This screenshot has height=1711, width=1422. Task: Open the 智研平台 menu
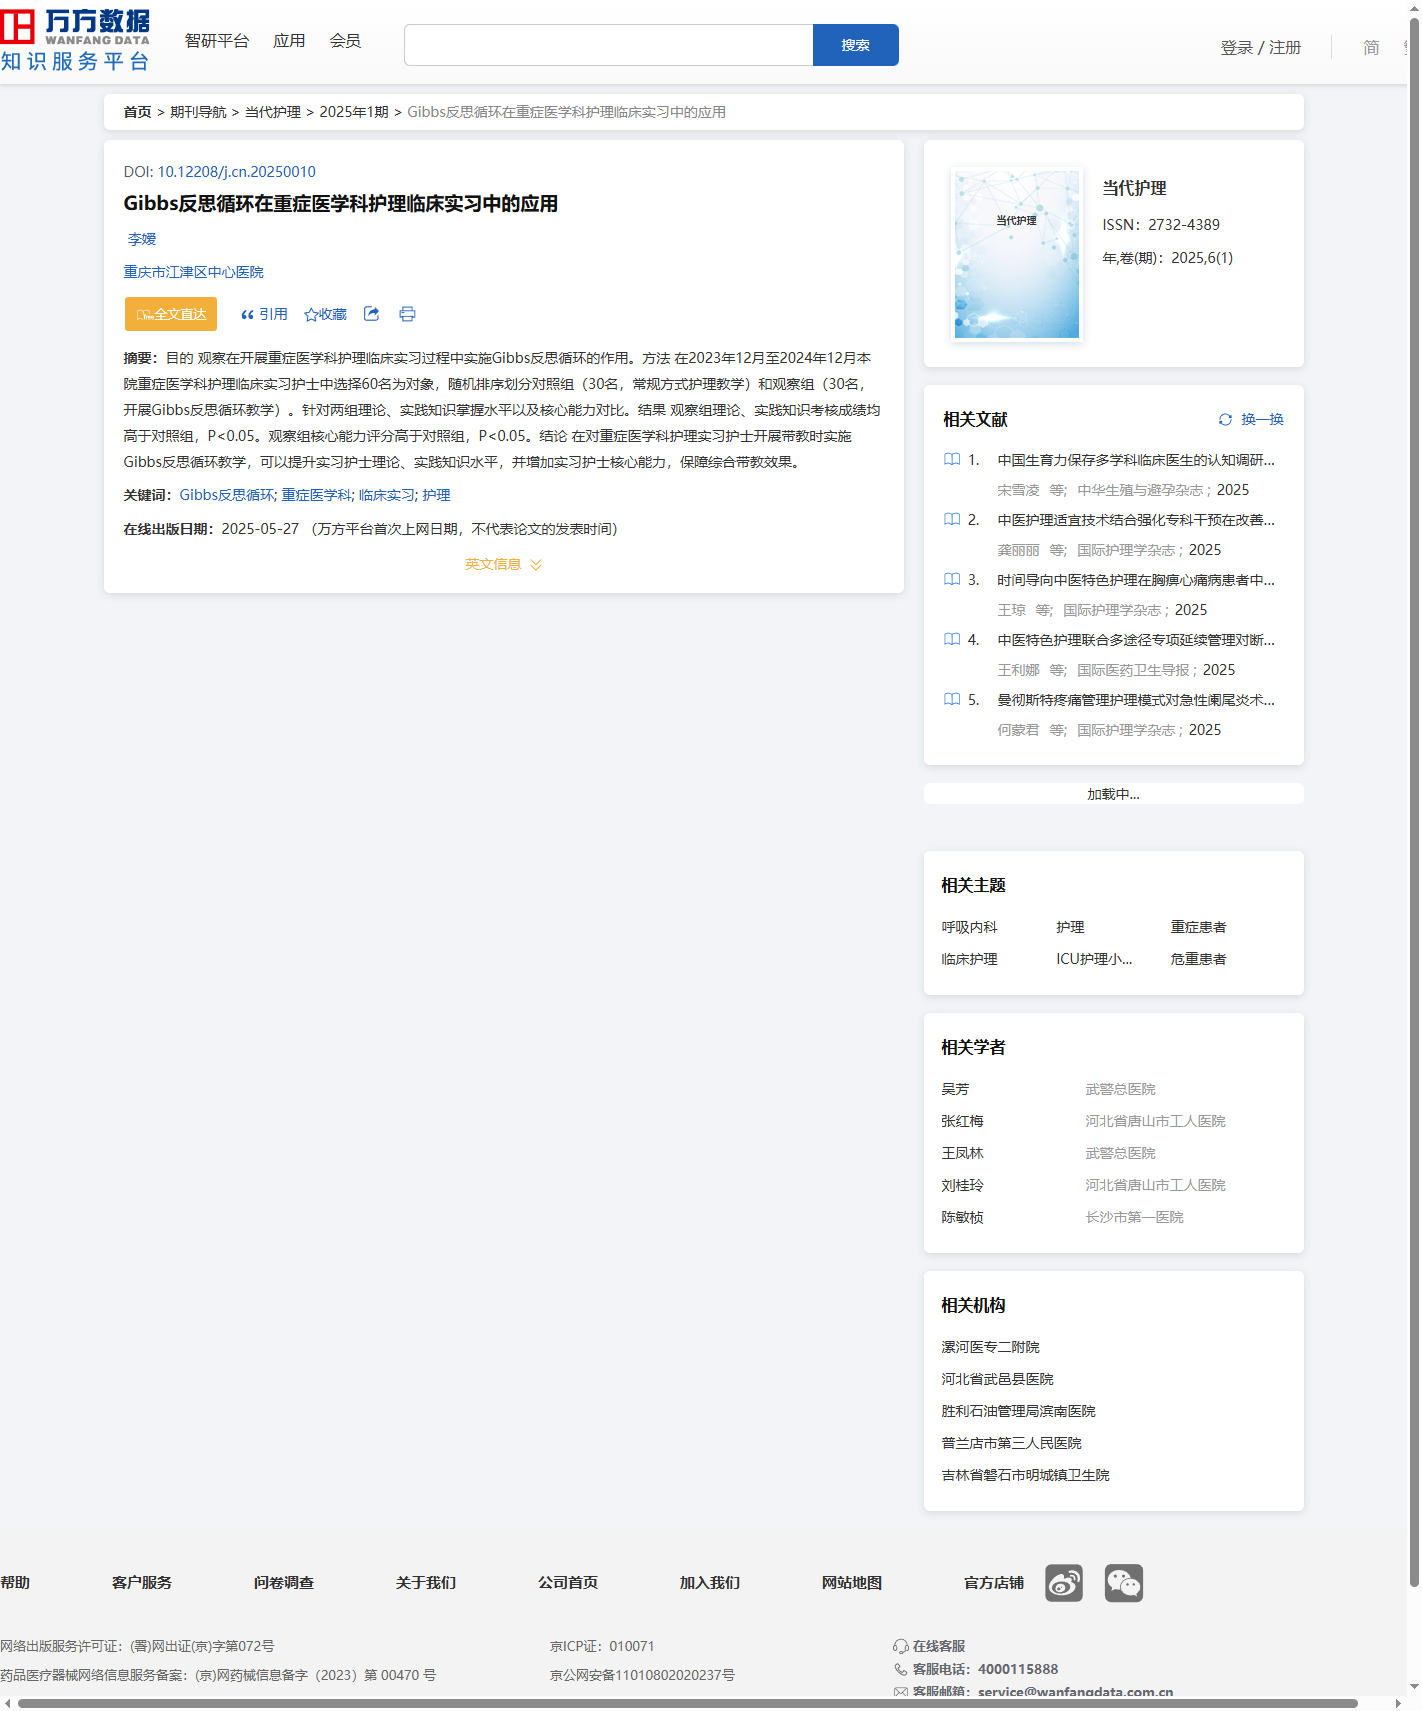click(x=217, y=41)
